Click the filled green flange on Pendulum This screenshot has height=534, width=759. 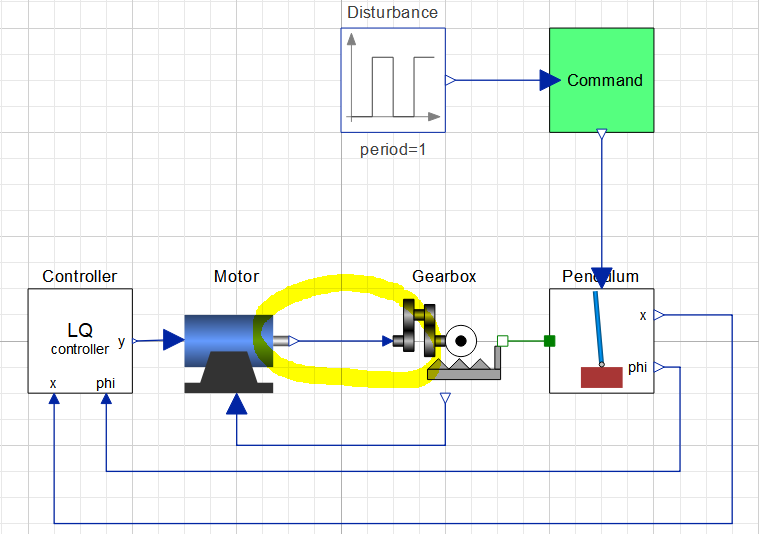coord(549,341)
